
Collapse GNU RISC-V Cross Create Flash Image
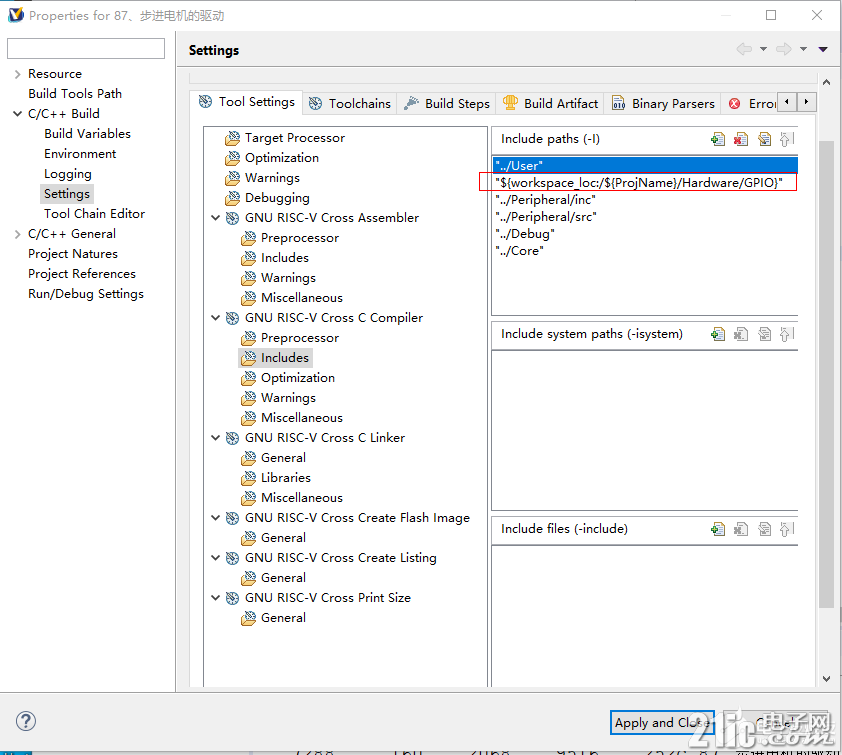coord(215,518)
